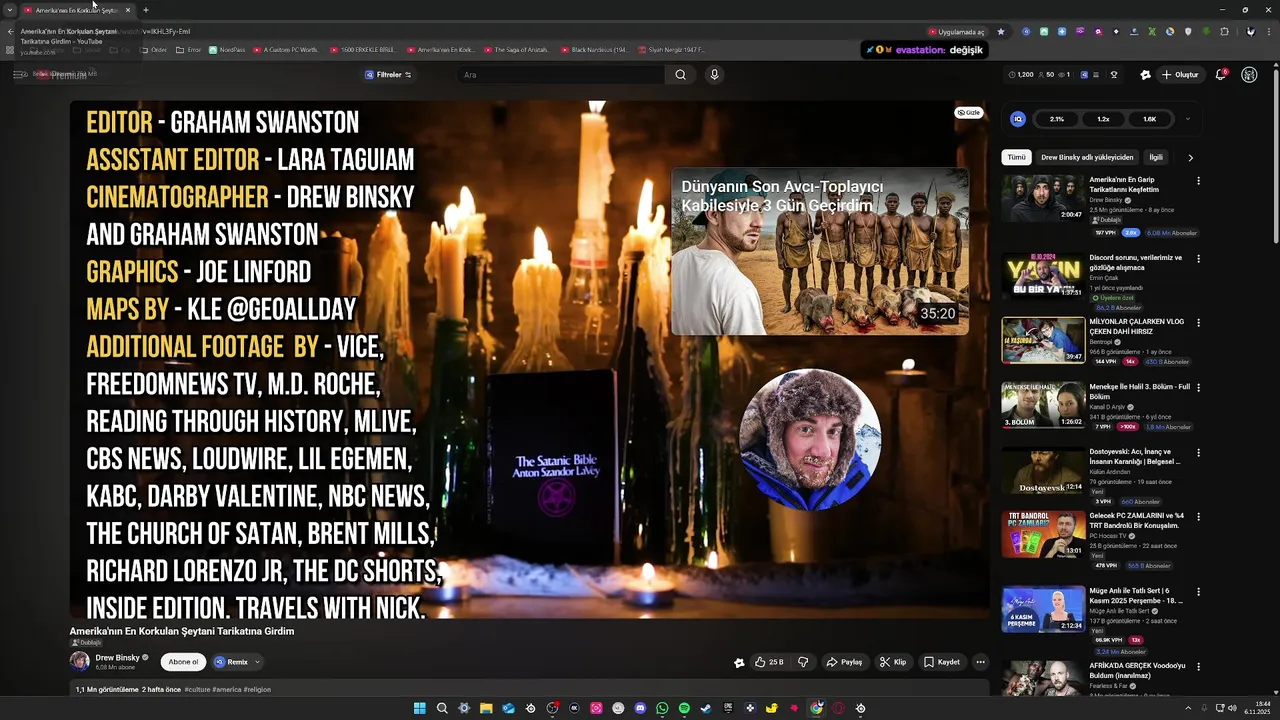
Task: Open Amerika'nın En Garip Tarikatlarını thumbnail
Action: [x=1043, y=198]
